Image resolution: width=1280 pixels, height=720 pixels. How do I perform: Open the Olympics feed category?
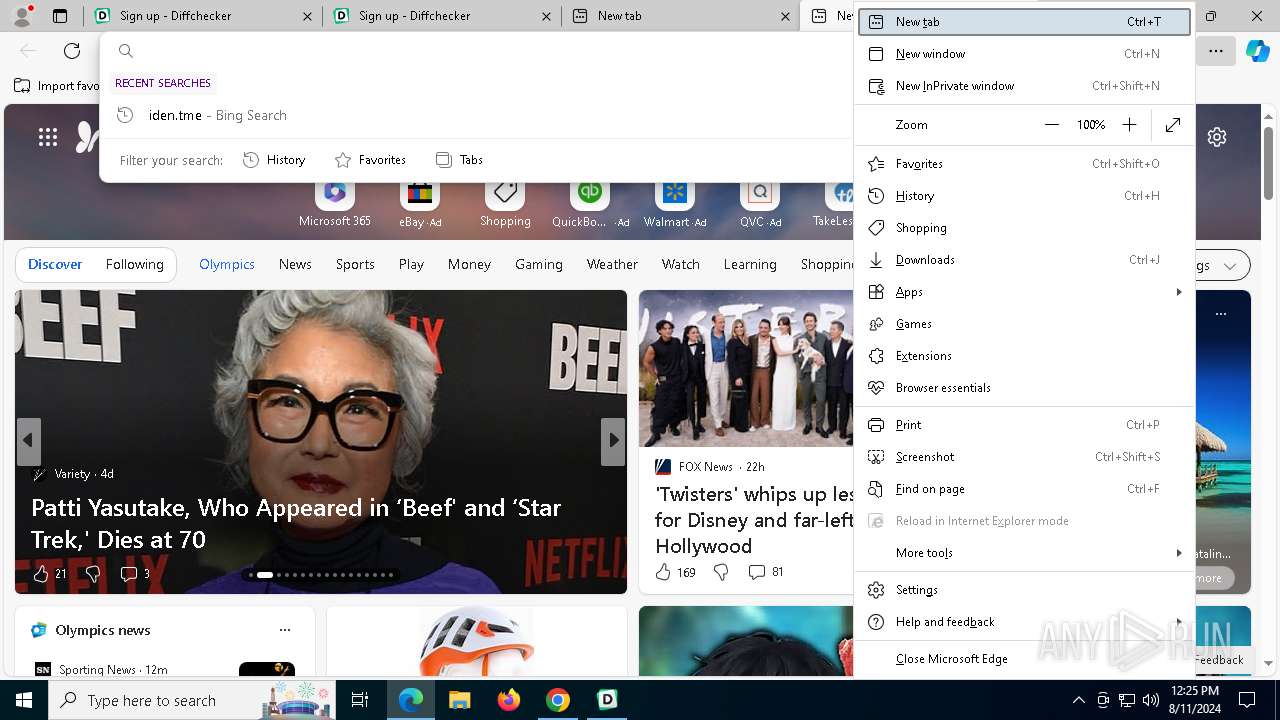227,265
